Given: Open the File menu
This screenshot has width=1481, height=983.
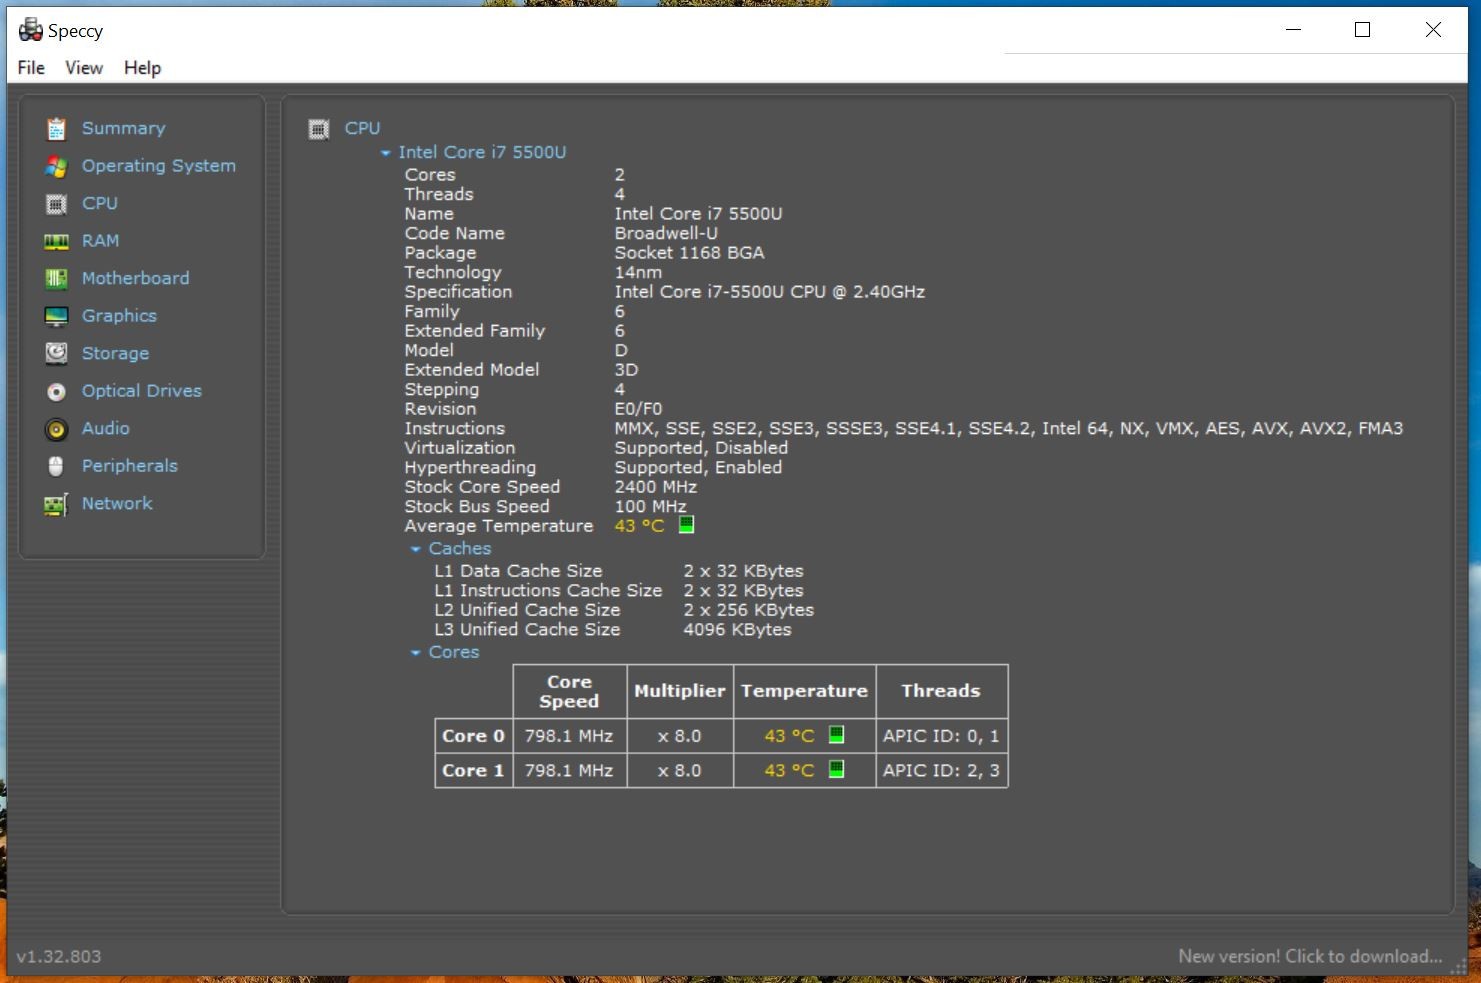Looking at the screenshot, I should point(31,68).
